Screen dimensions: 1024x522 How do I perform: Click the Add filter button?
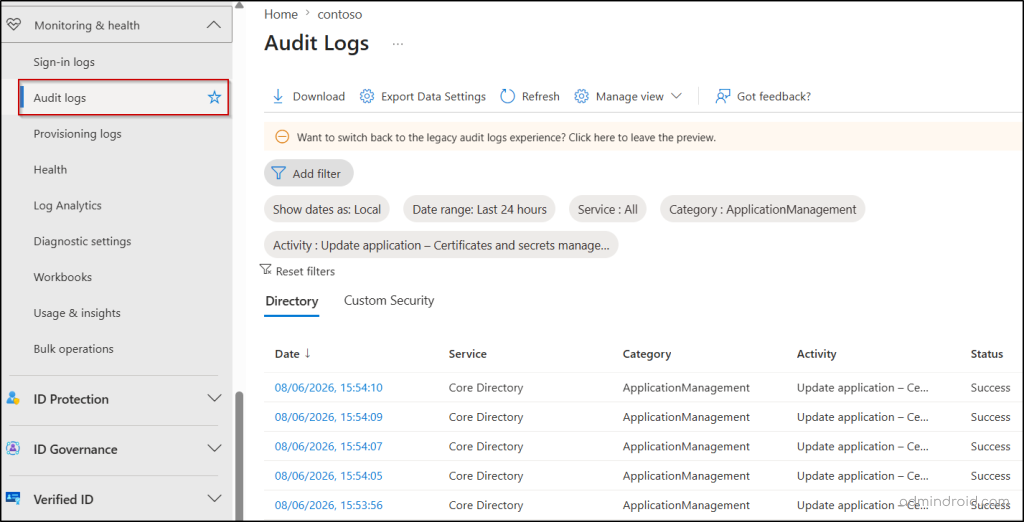(308, 173)
